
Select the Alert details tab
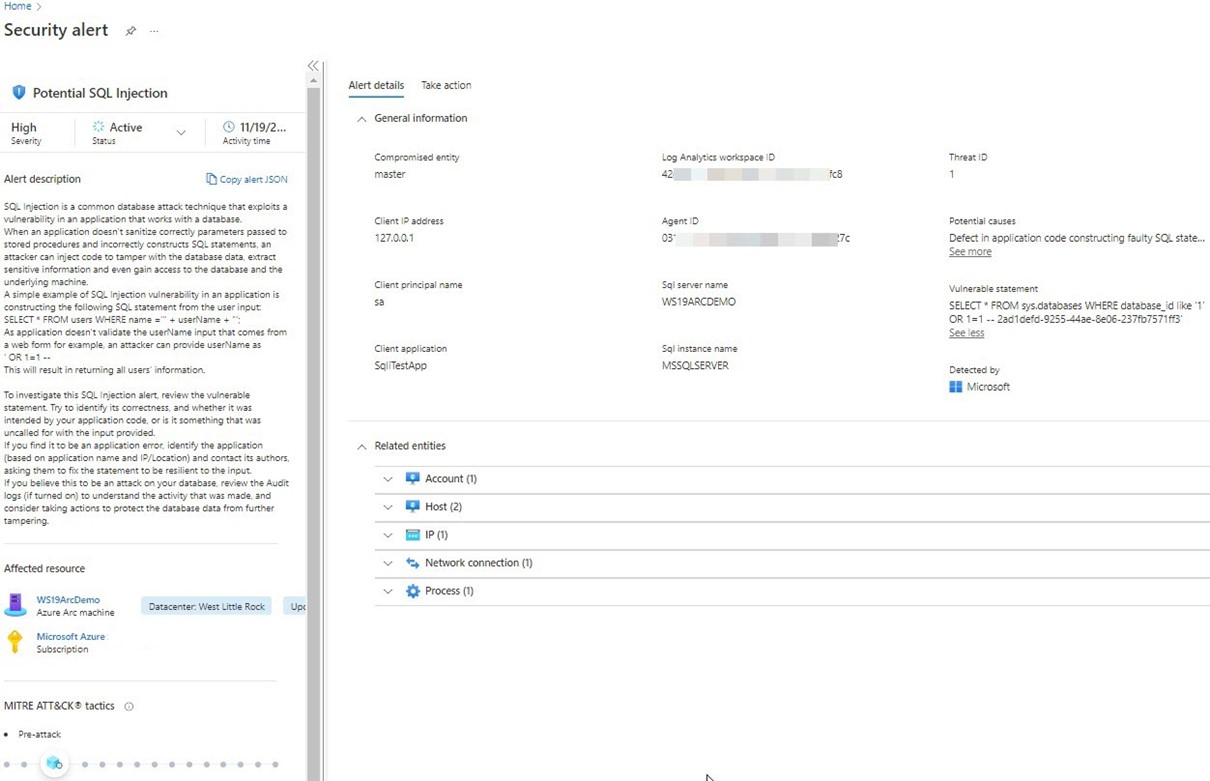click(377, 85)
